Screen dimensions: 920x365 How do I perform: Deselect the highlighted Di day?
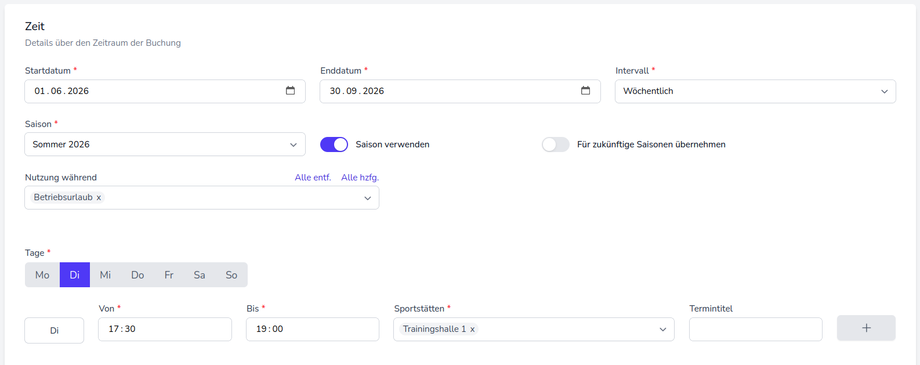75,275
